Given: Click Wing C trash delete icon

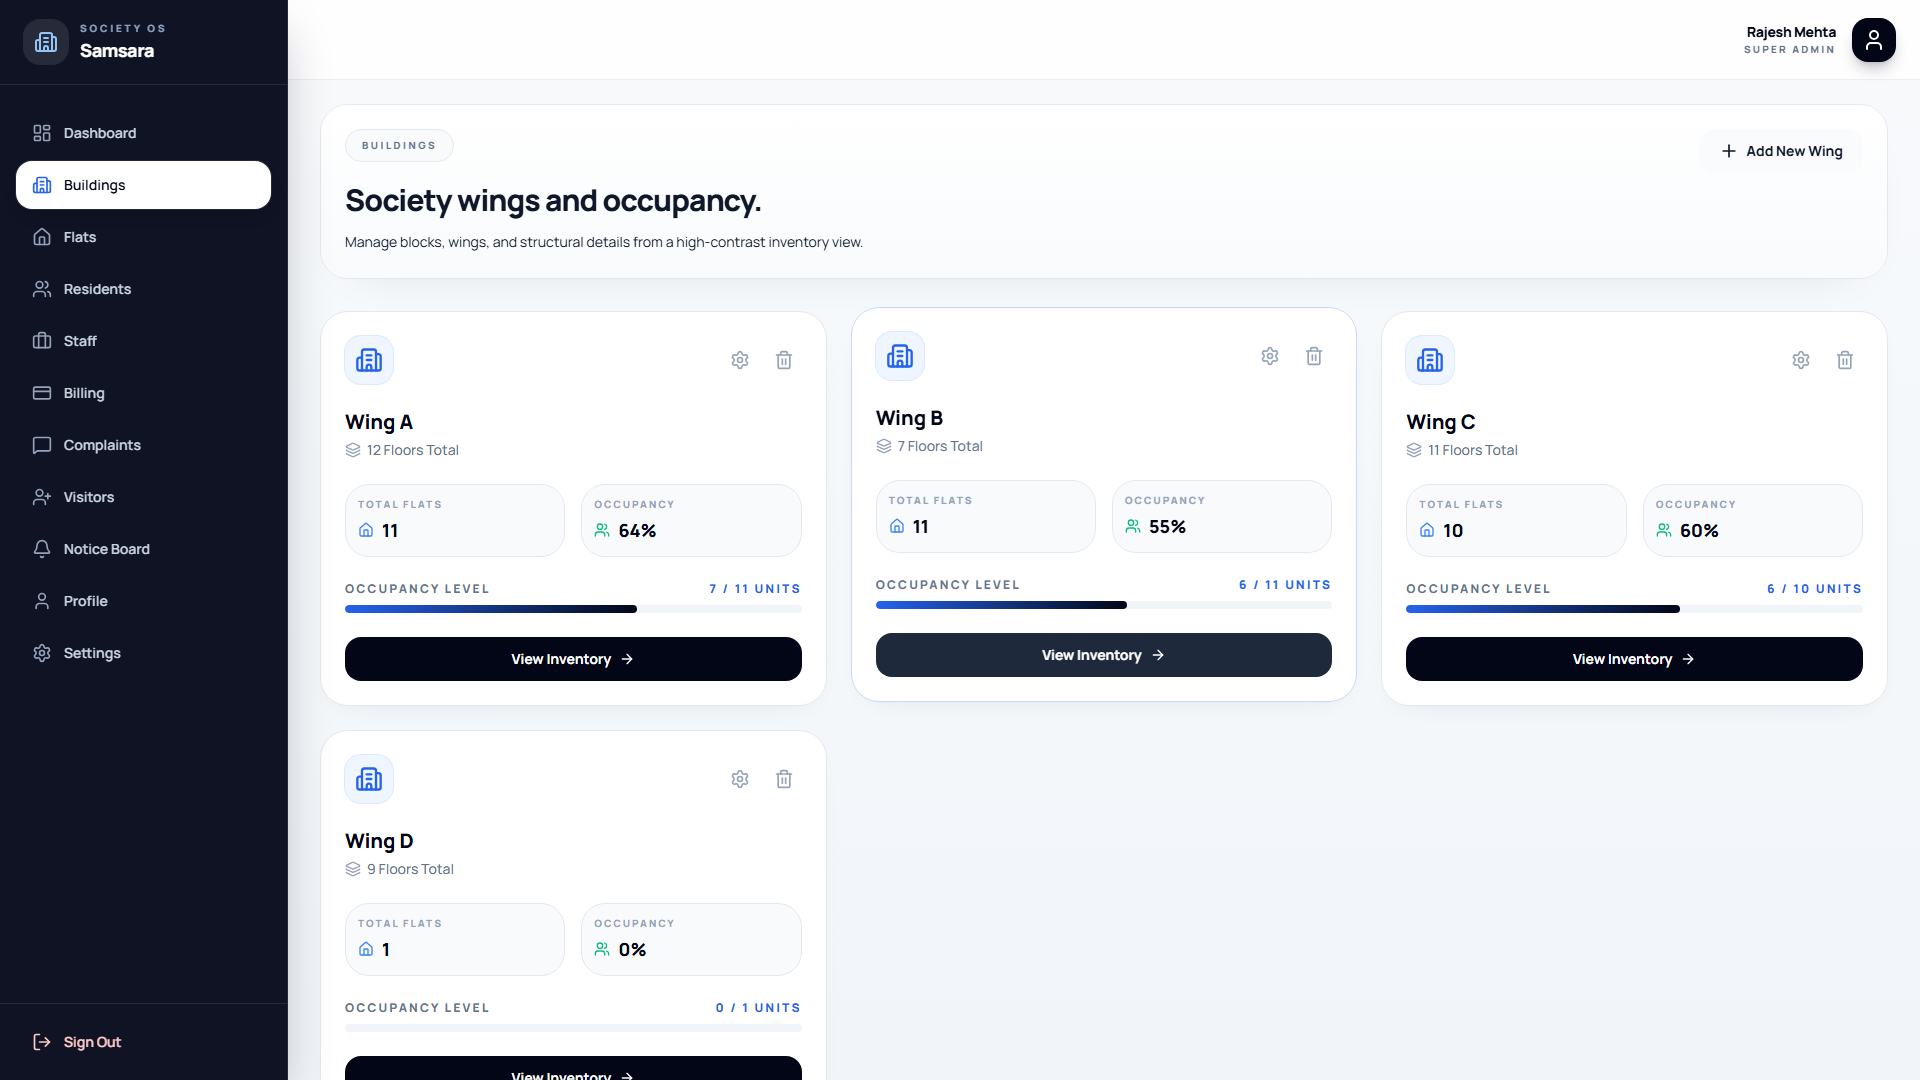Looking at the screenshot, I should point(1845,360).
